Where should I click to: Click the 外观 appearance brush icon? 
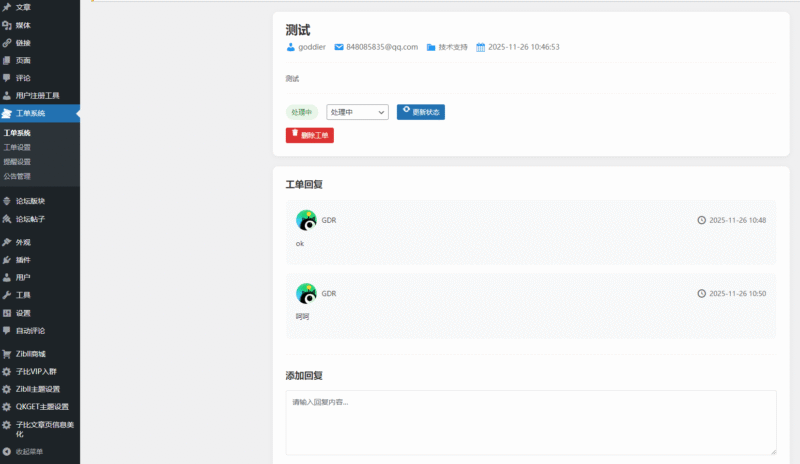click(x=7, y=242)
